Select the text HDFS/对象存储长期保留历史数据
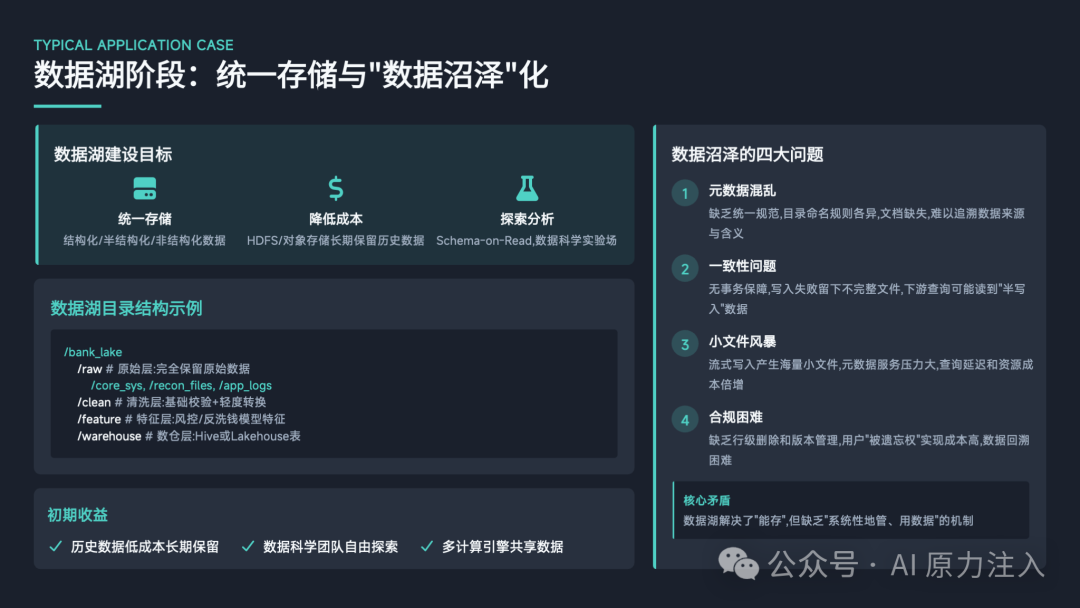 click(335, 240)
